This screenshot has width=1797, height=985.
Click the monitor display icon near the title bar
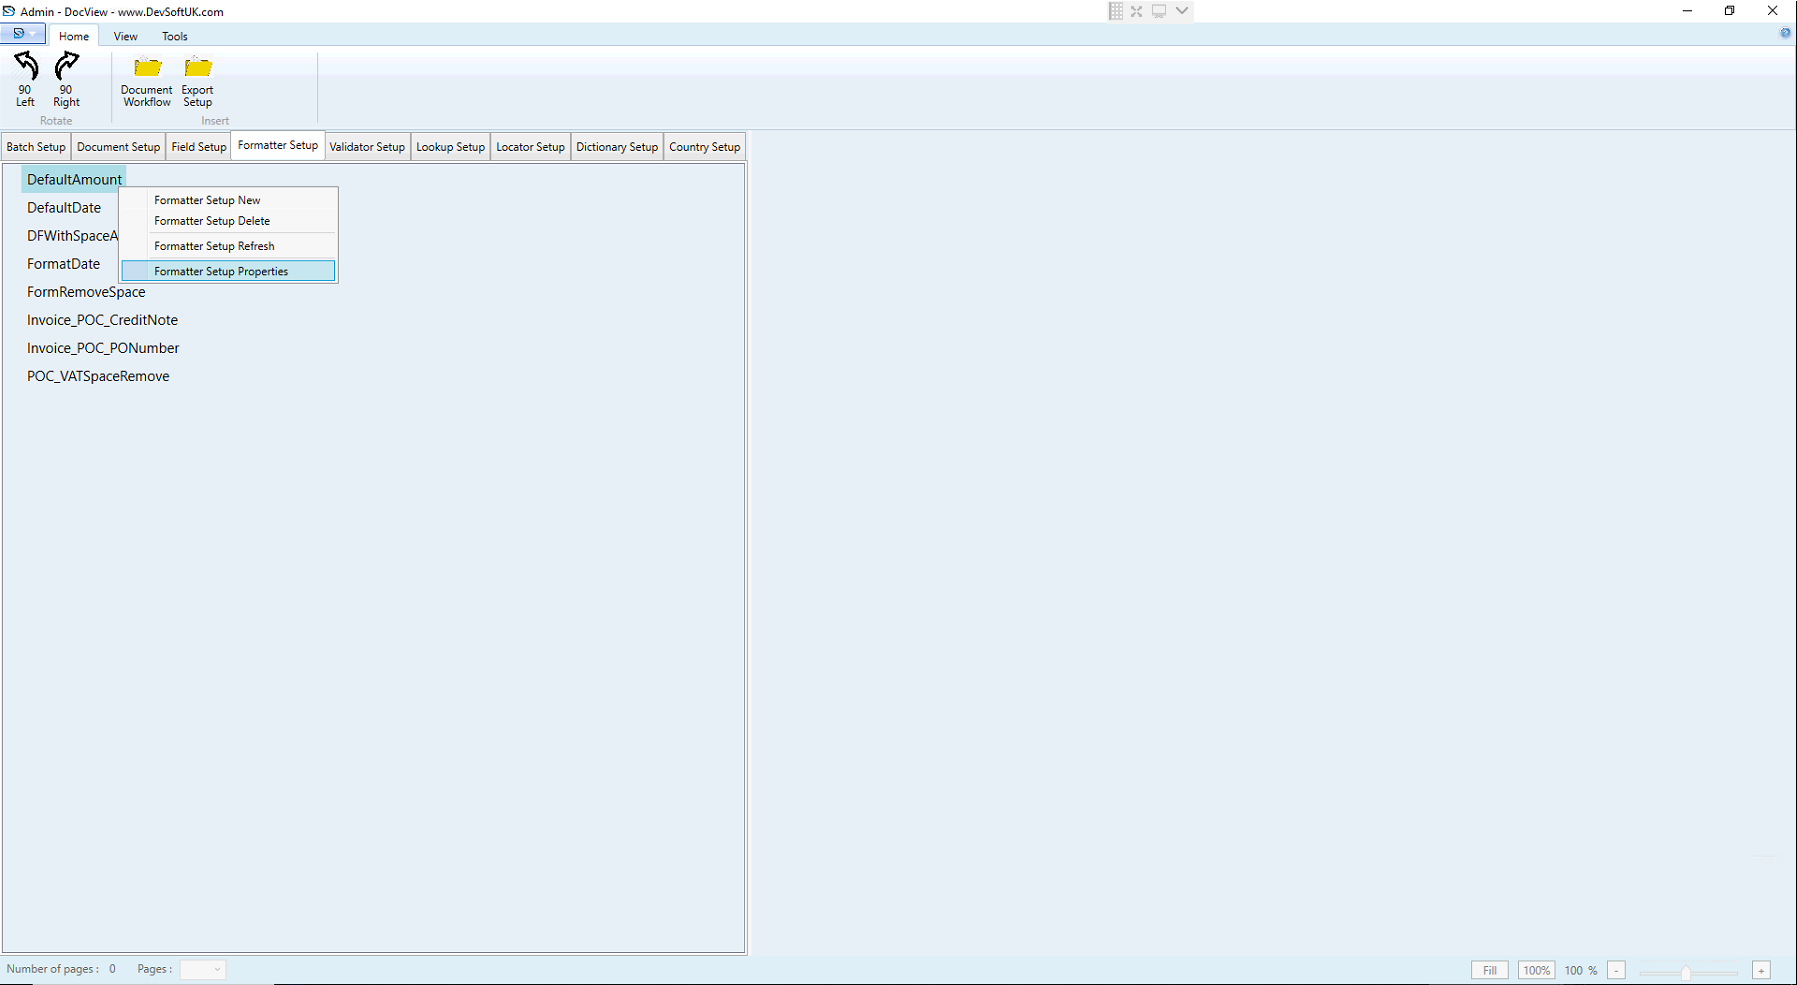click(1158, 11)
